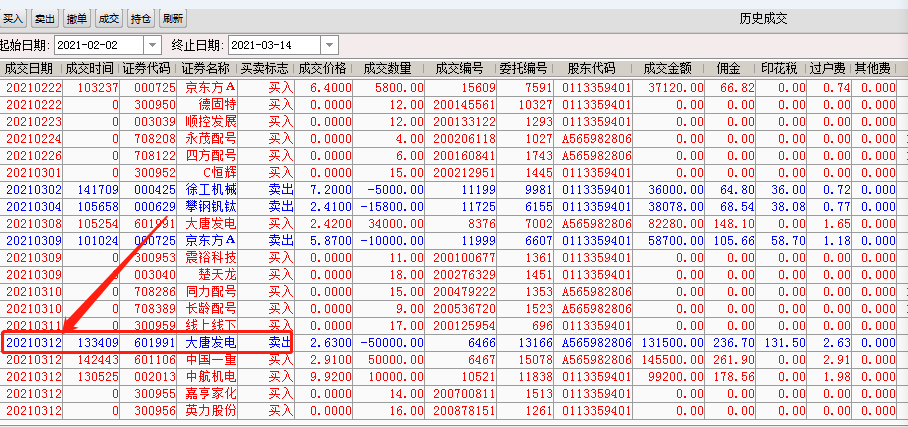The height and width of the screenshot is (427, 908).
Task: Click the 卖出 (Sell) toolbar button
Action: coord(44,18)
